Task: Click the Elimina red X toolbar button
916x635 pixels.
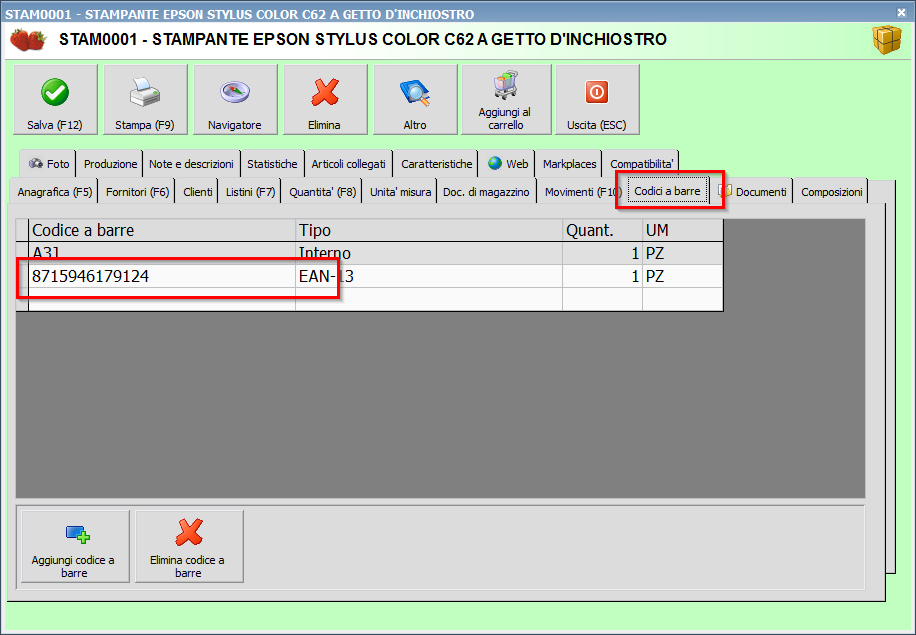Action: point(325,100)
